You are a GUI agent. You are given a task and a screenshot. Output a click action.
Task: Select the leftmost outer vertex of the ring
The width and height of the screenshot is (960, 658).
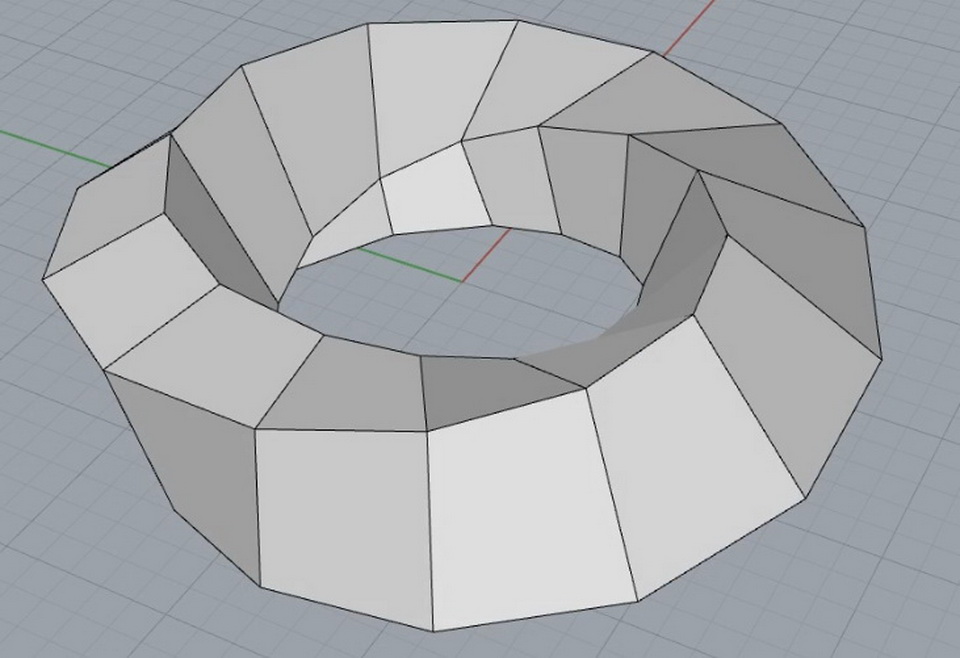tap(43, 278)
